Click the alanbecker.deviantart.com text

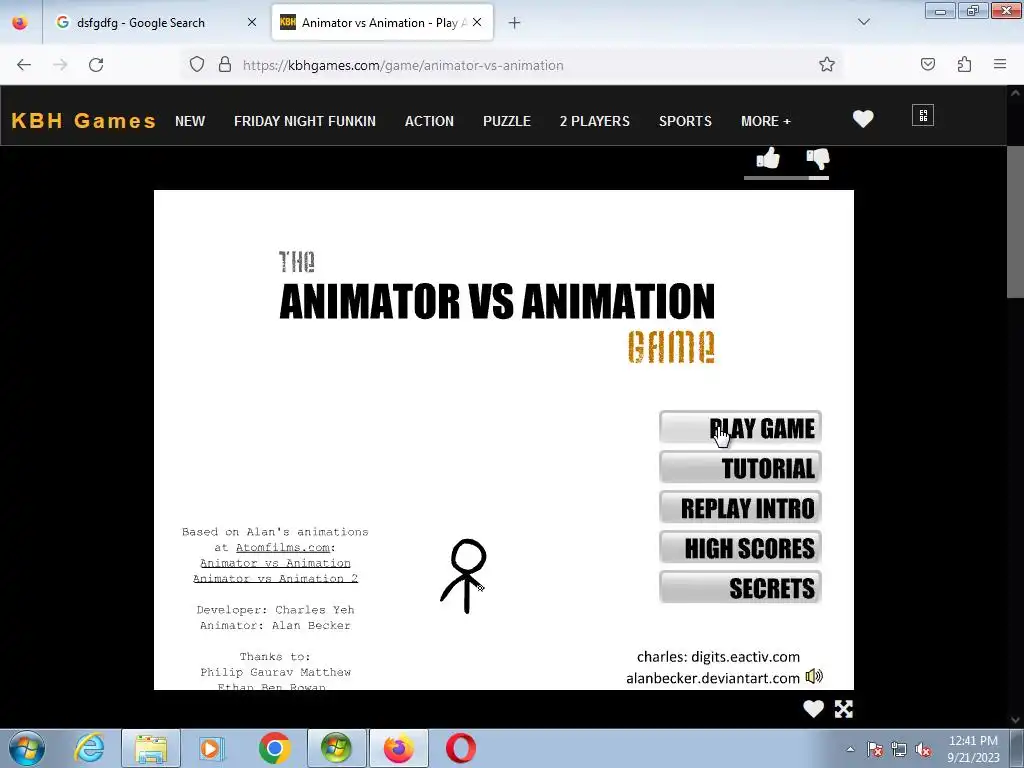712,678
